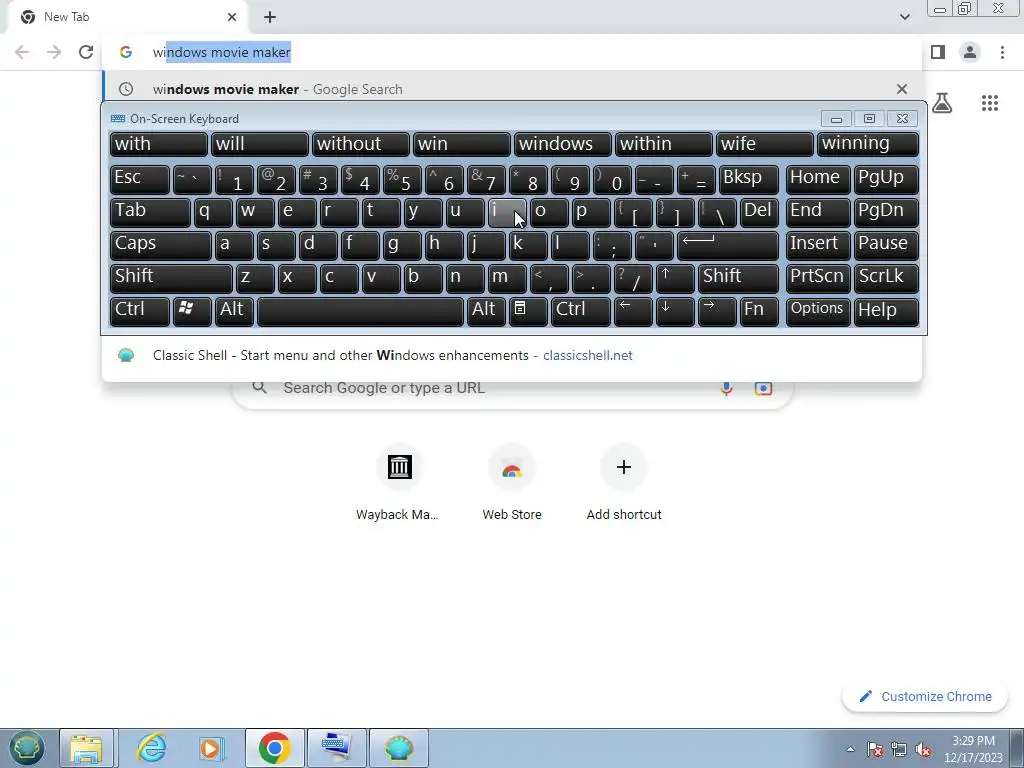This screenshot has height=768, width=1024.
Task: Open the Web Store shortcut
Action: pyautogui.click(x=512, y=483)
